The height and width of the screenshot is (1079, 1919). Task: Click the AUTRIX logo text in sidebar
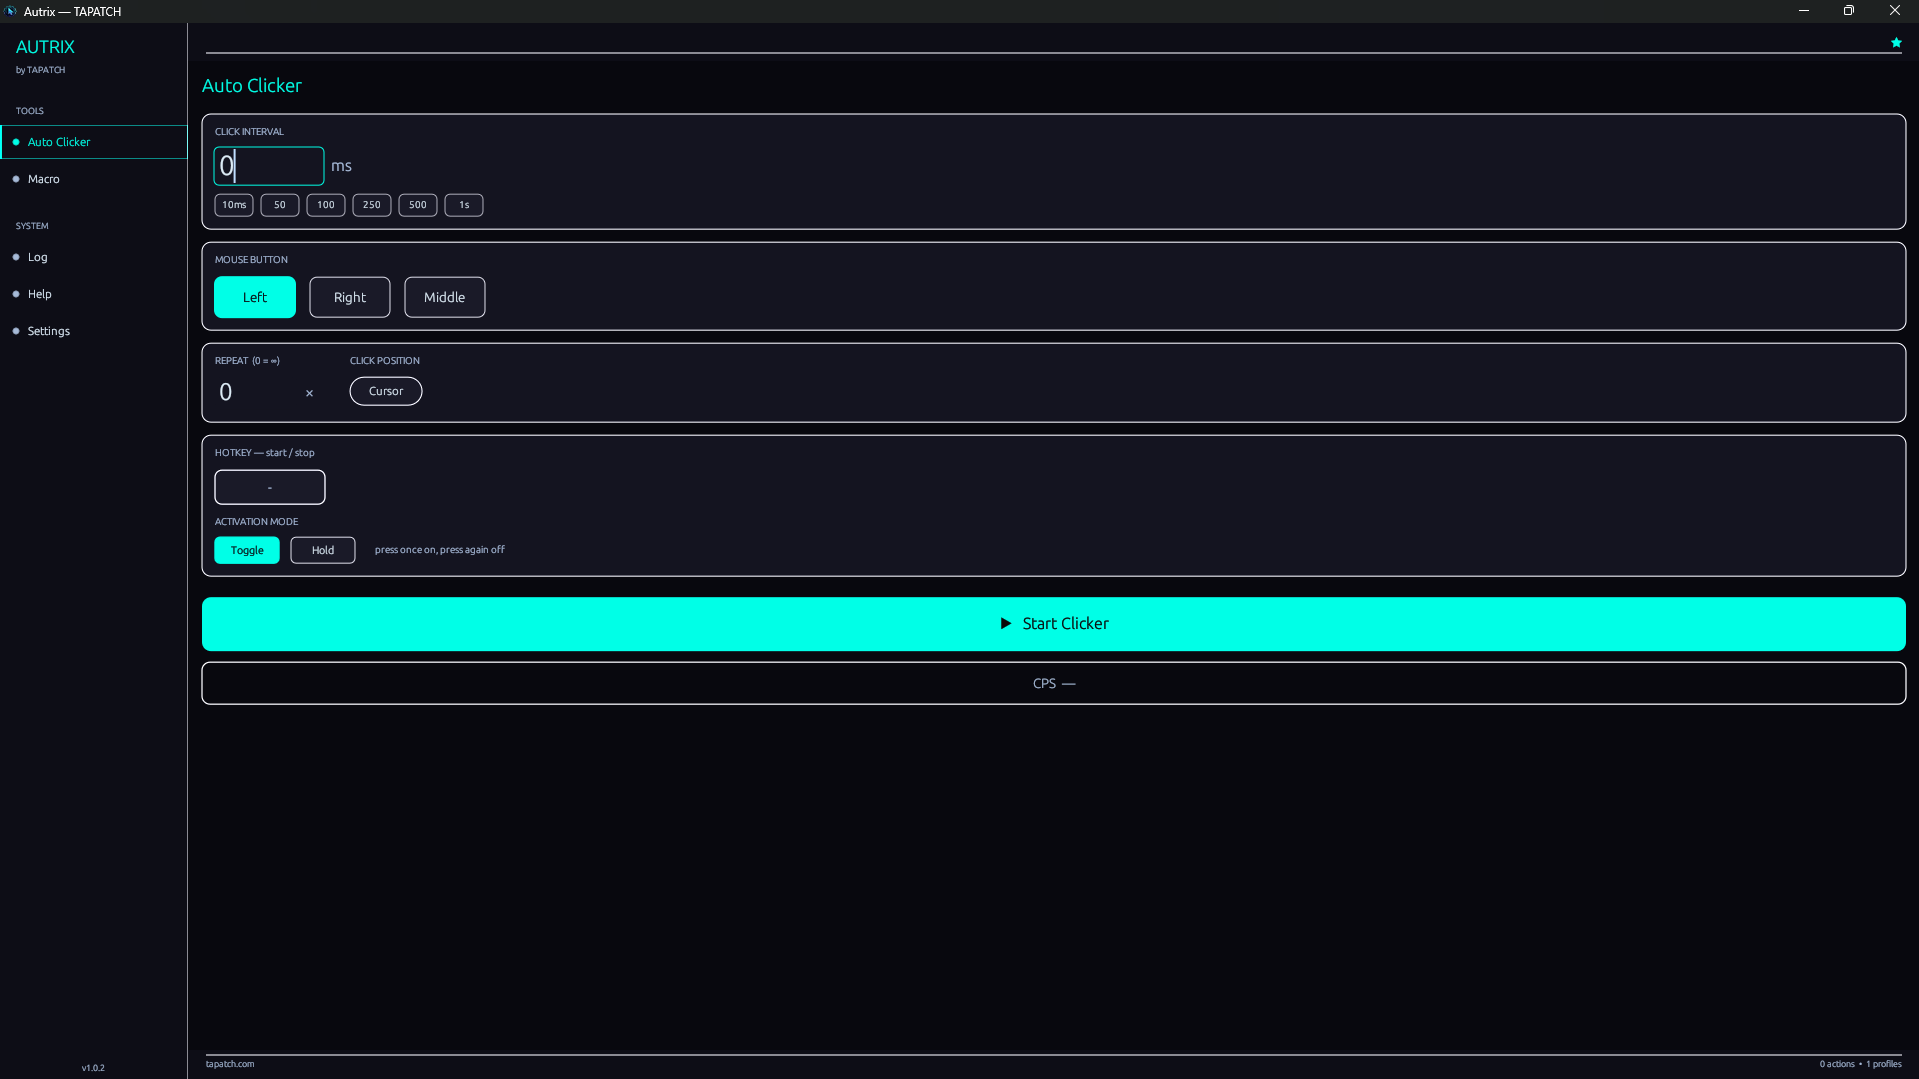click(x=45, y=47)
